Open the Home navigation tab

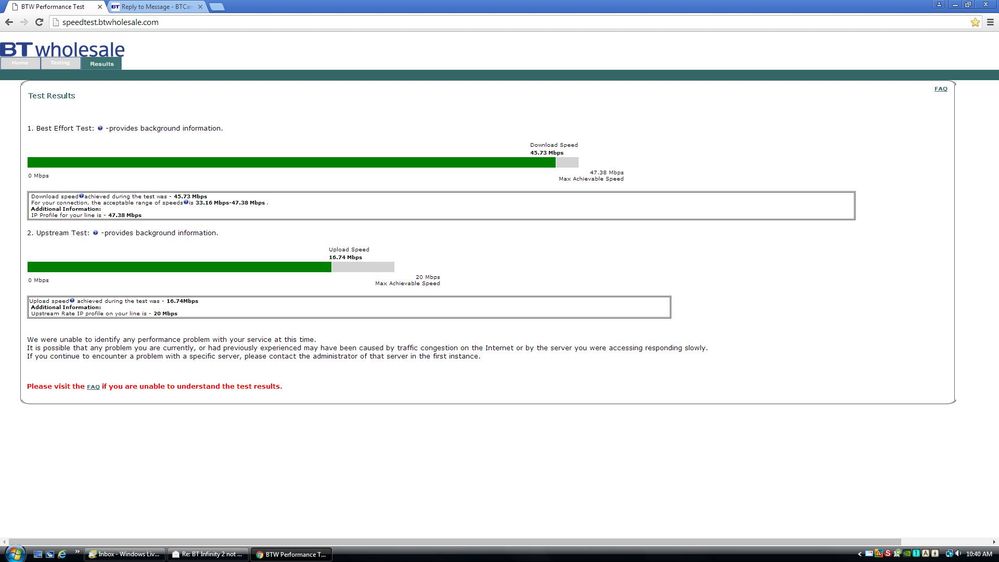[20, 63]
